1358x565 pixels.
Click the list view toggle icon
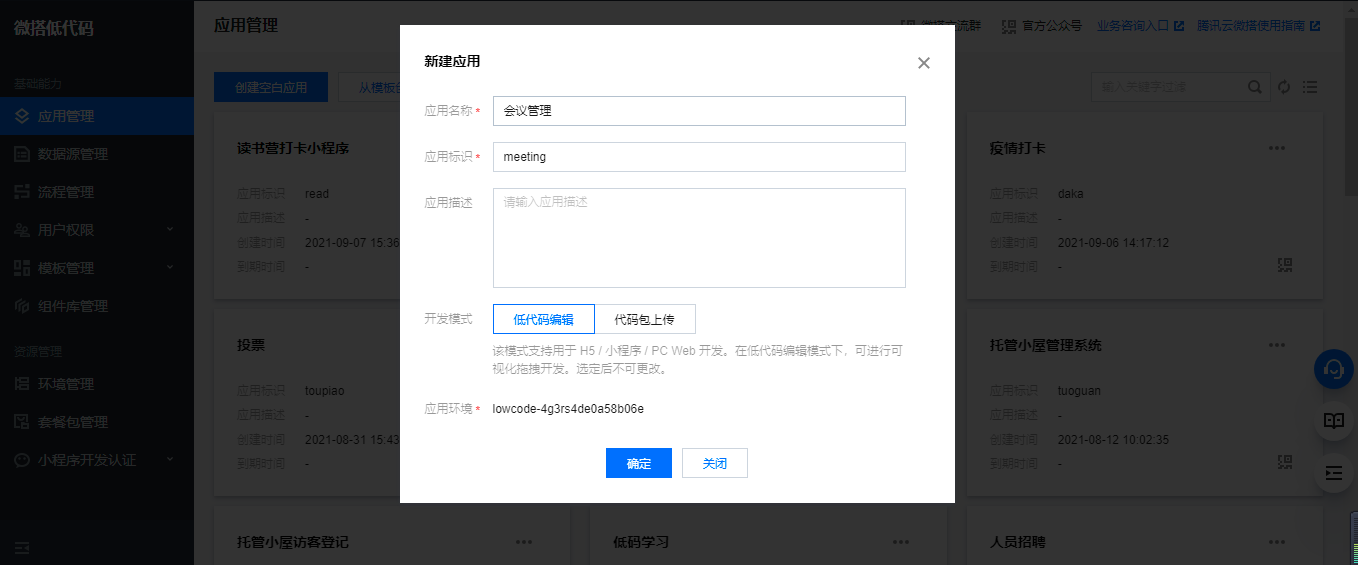[1310, 87]
